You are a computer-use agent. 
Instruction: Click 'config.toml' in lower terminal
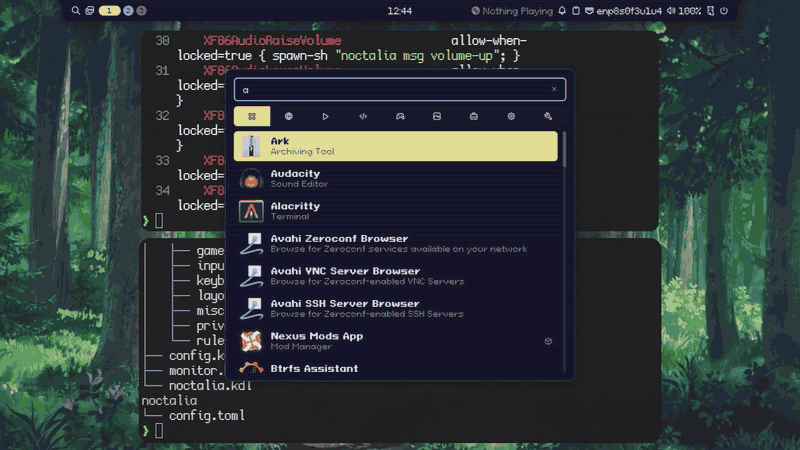point(207,416)
